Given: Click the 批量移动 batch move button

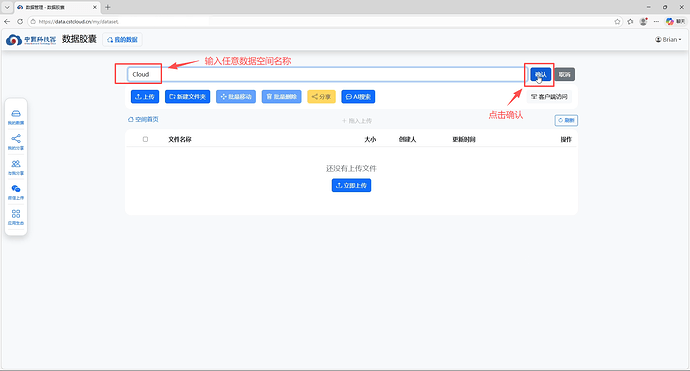Looking at the screenshot, I should 236,97.
